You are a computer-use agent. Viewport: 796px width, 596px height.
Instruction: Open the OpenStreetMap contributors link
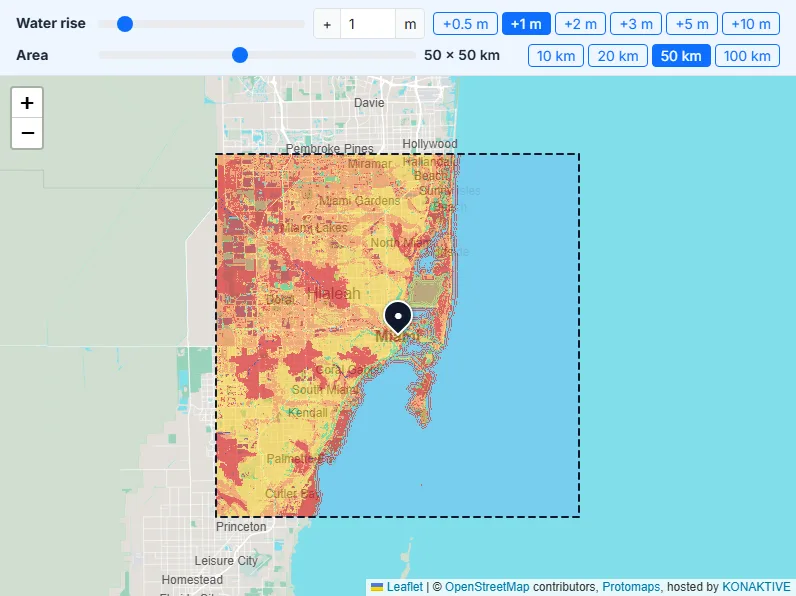click(x=487, y=587)
